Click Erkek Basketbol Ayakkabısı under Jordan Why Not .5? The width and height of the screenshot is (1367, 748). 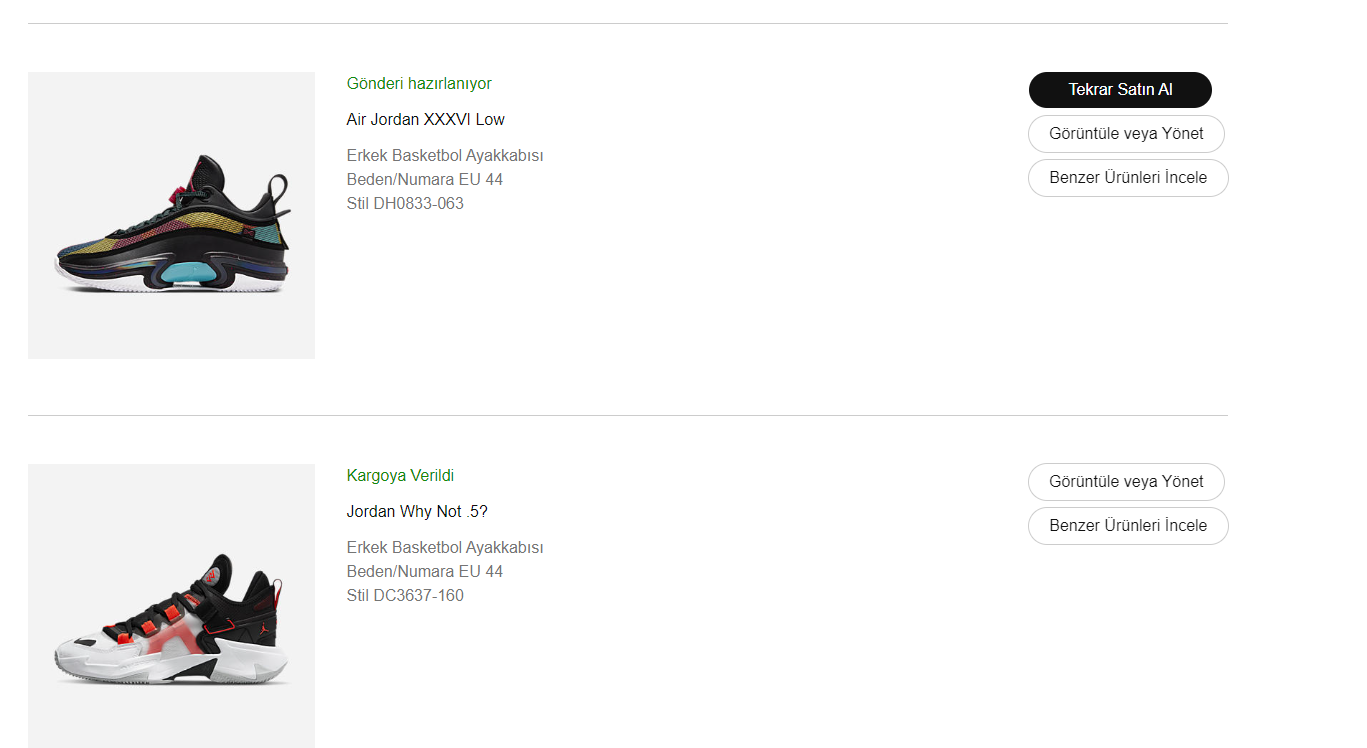tap(445, 548)
